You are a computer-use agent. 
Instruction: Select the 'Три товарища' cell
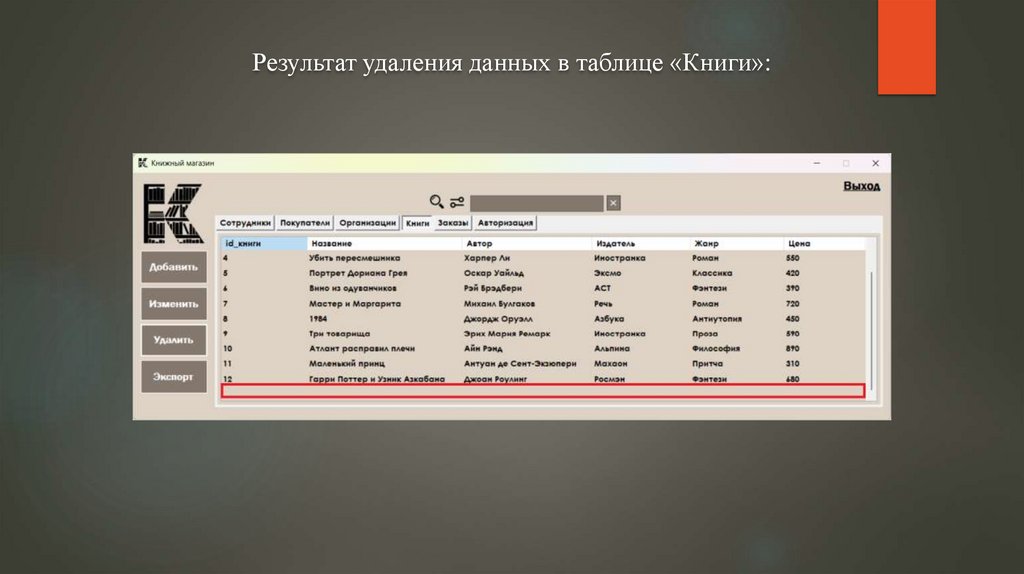coord(339,334)
